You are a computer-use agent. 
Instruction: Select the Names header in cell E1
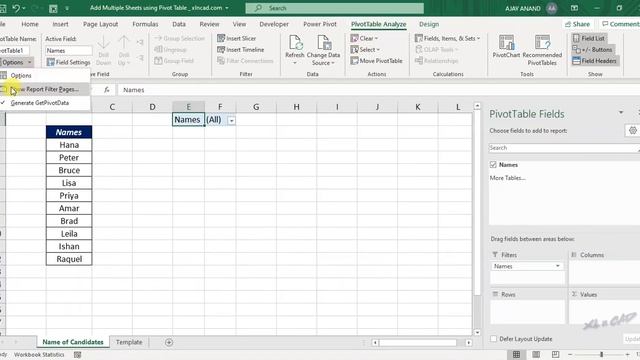tap(188, 120)
